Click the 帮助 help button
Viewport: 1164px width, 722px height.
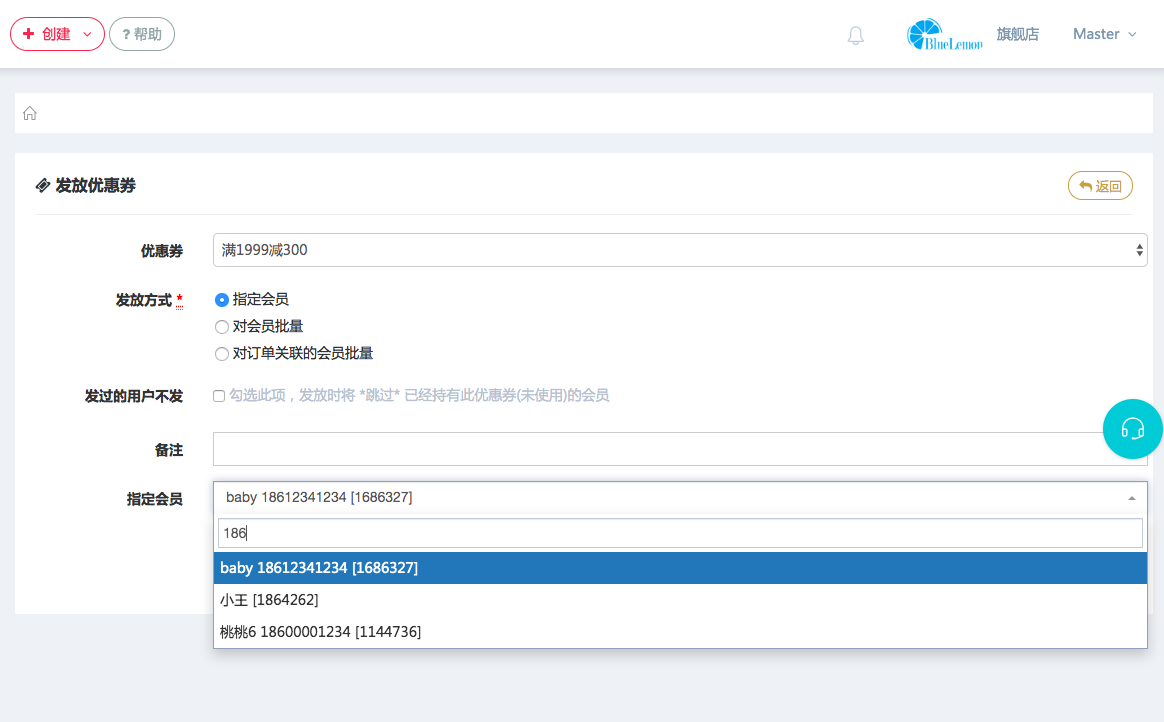click(x=142, y=34)
